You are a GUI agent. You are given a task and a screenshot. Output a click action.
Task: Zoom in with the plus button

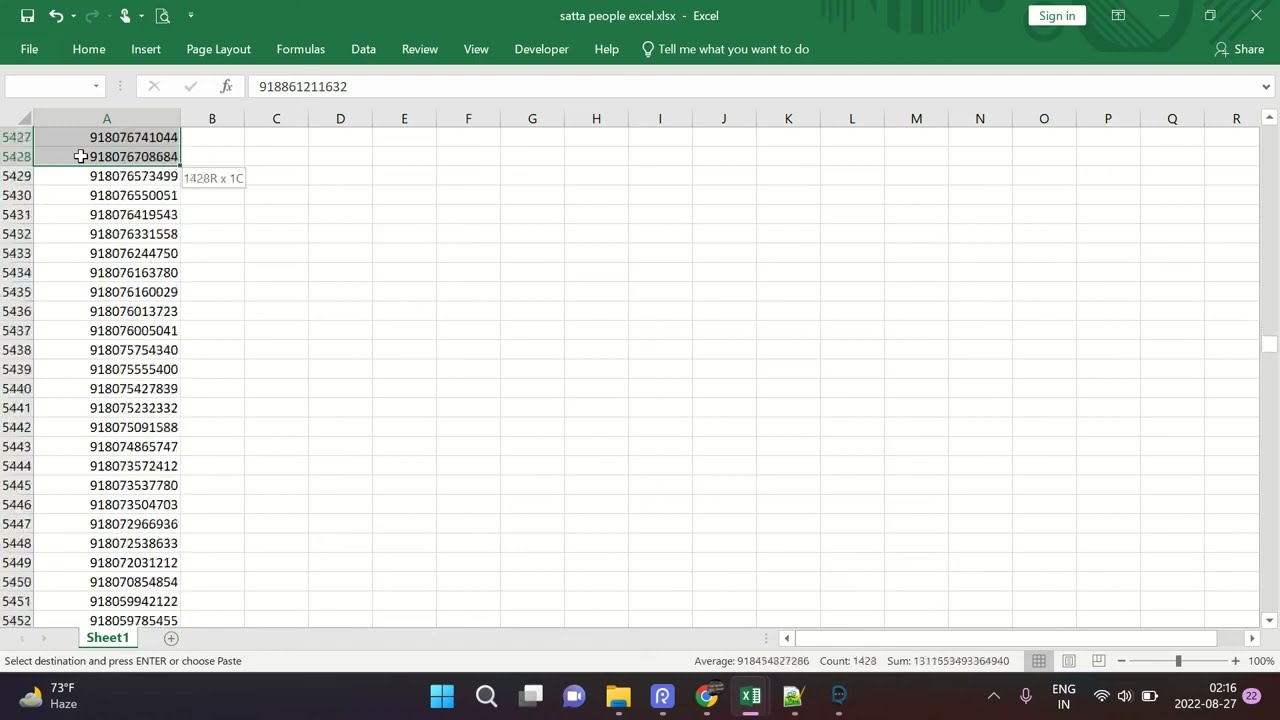(x=1235, y=661)
